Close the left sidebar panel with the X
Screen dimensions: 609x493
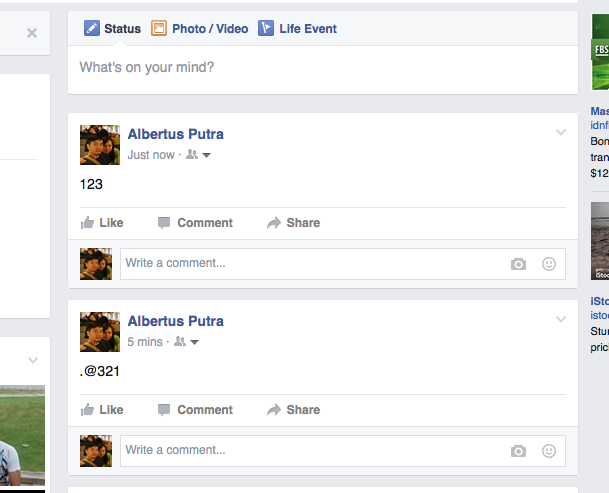coord(32,33)
